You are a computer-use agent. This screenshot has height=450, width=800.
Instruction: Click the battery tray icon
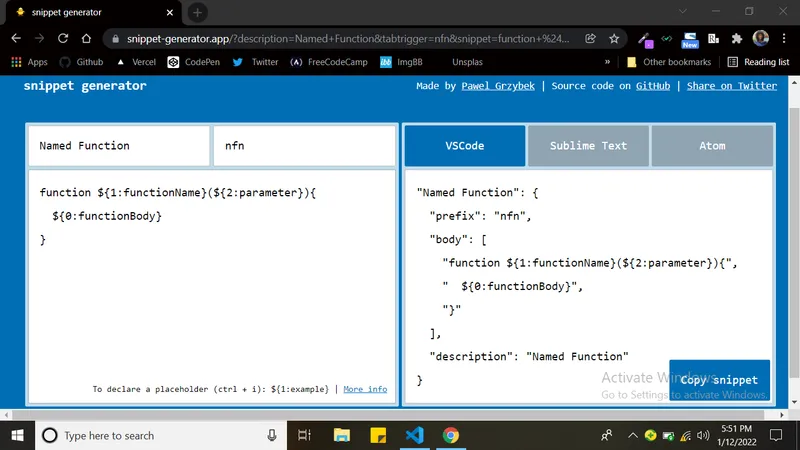coord(668,436)
